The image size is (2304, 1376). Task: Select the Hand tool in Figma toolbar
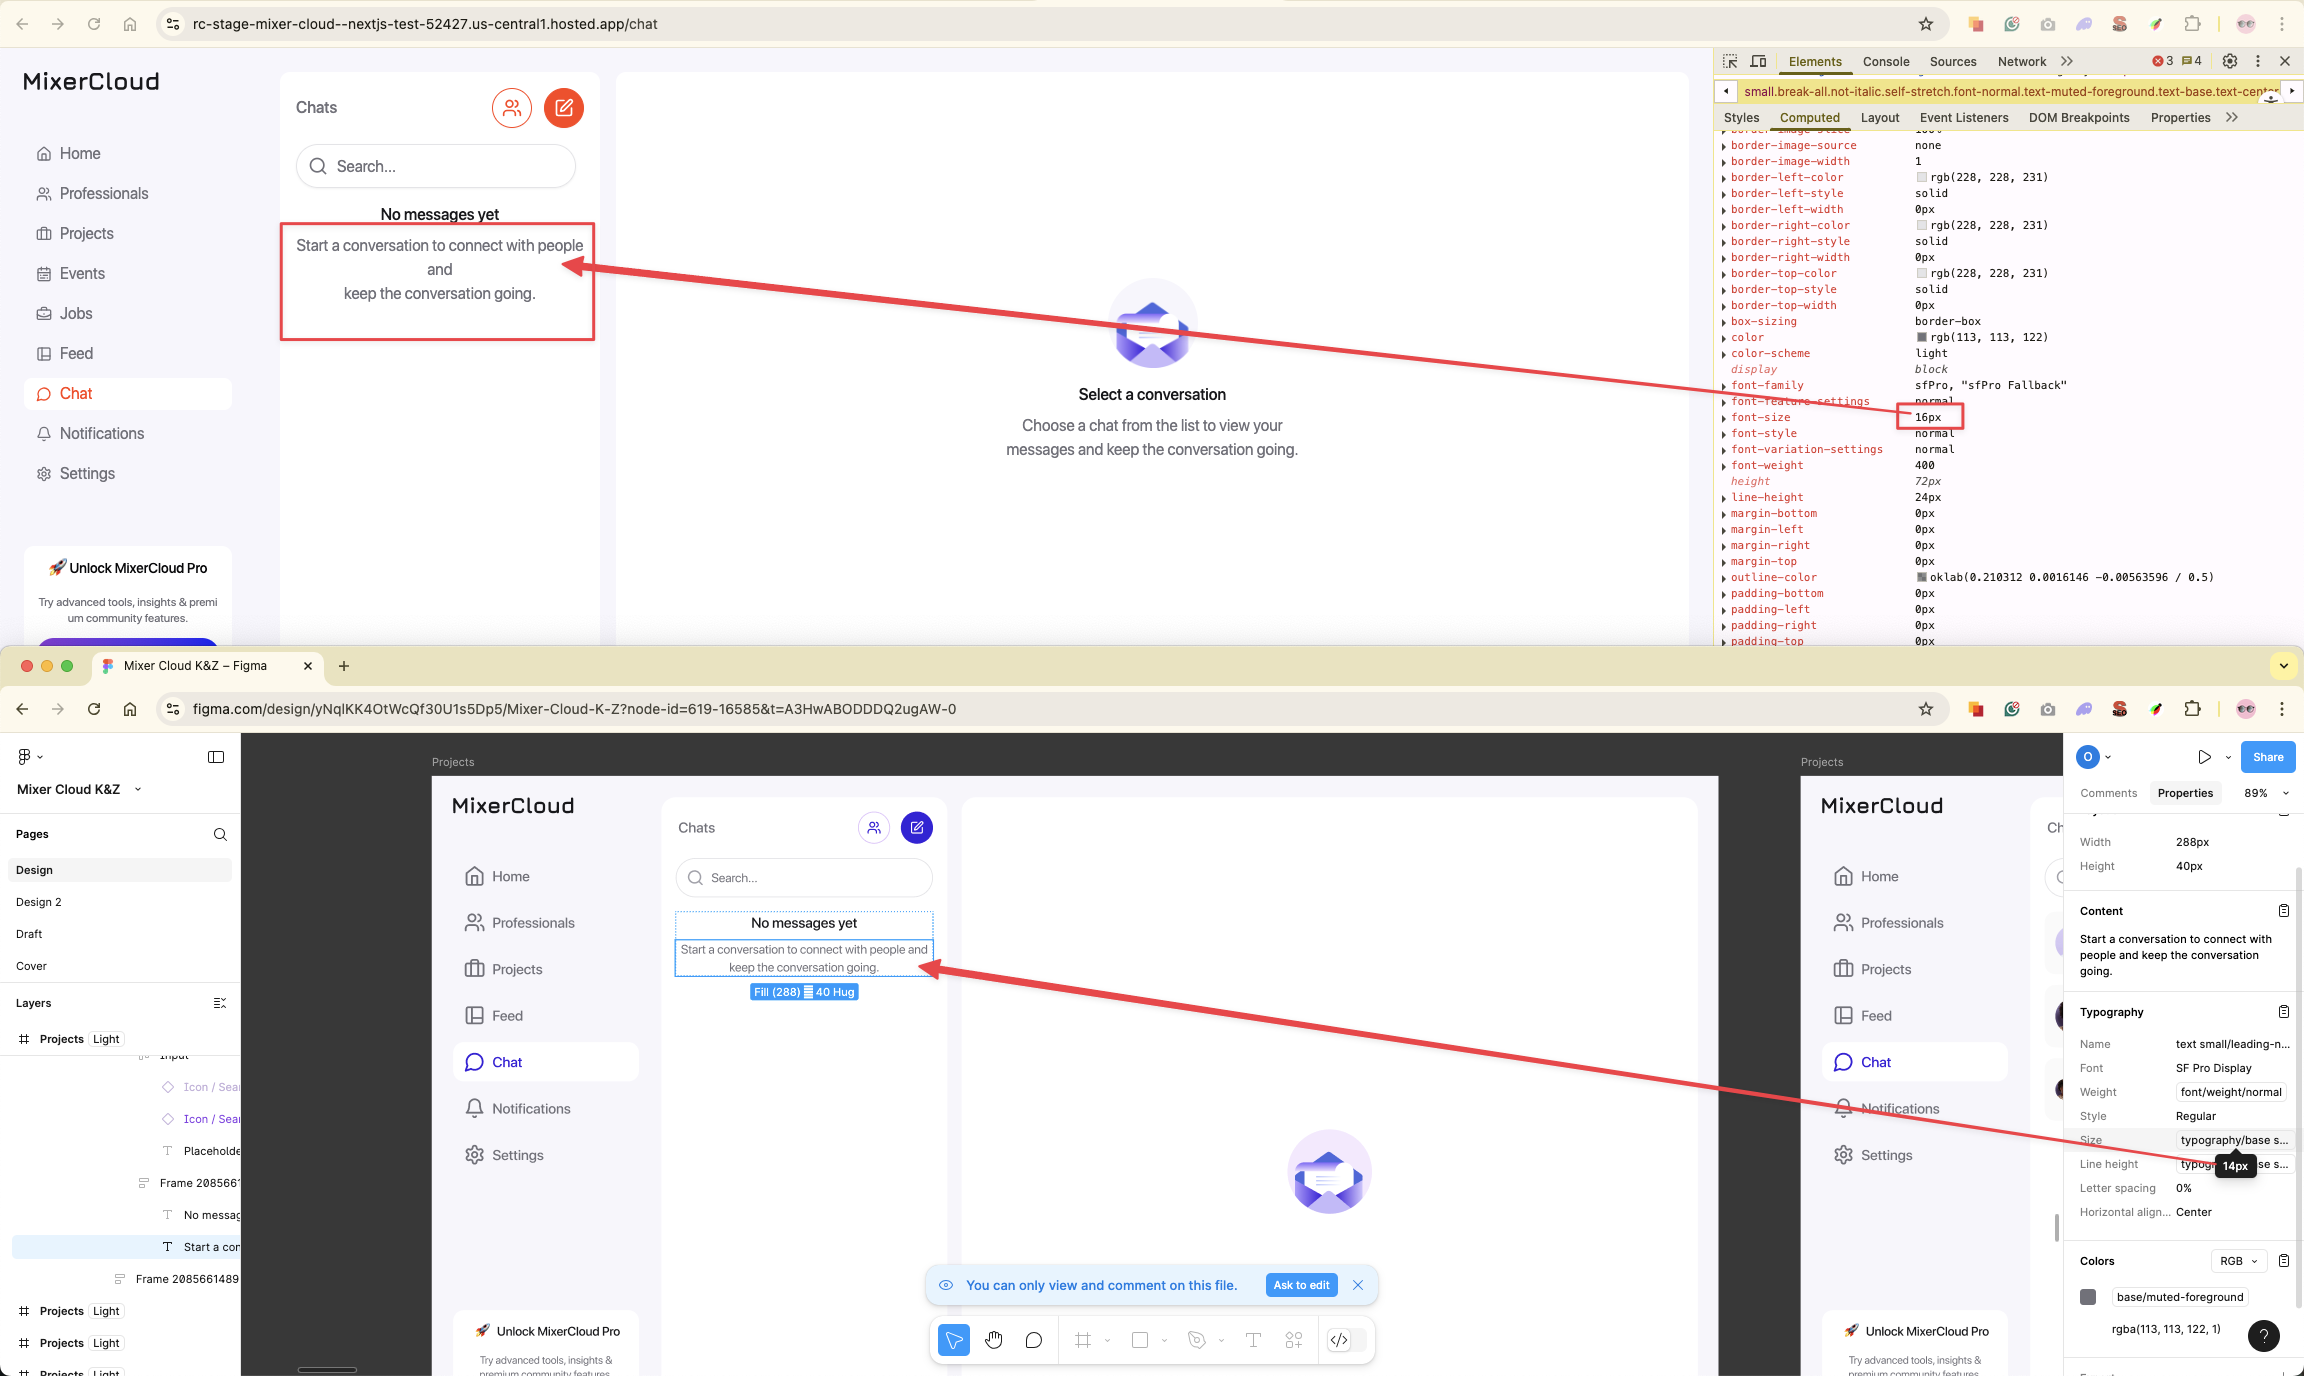click(993, 1340)
